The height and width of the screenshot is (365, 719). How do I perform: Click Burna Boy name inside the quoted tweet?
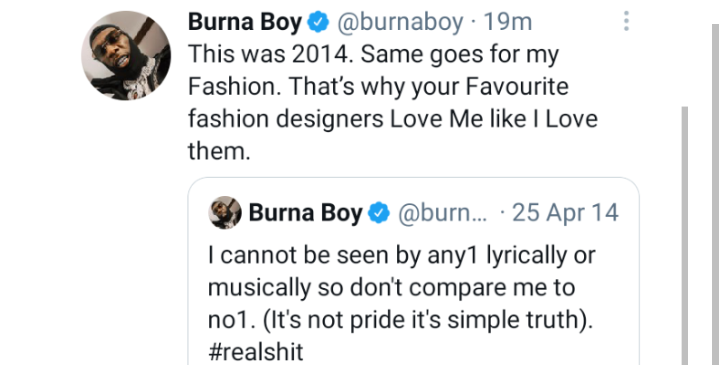coord(306,213)
